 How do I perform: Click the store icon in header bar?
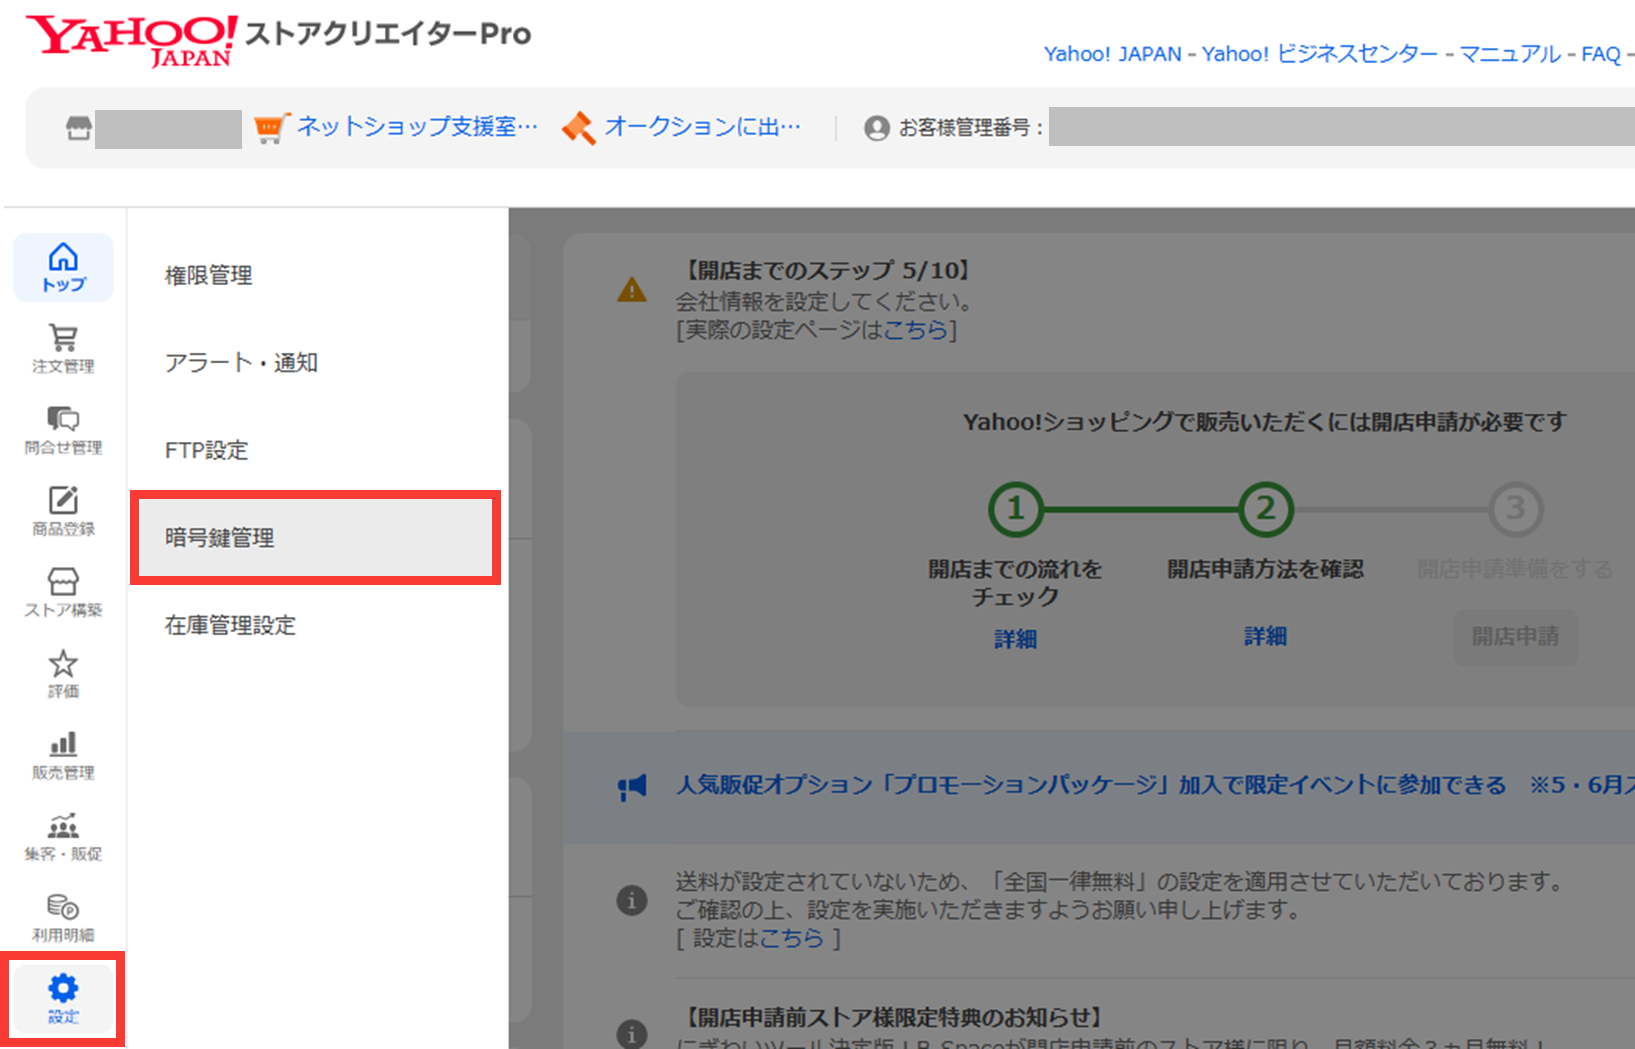click(x=78, y=128)
